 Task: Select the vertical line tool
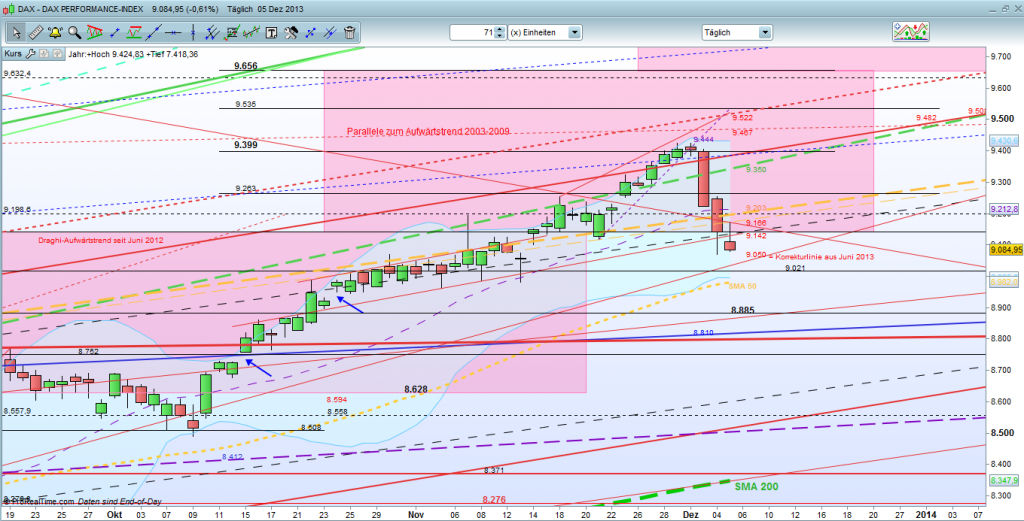tap(192, 31)
